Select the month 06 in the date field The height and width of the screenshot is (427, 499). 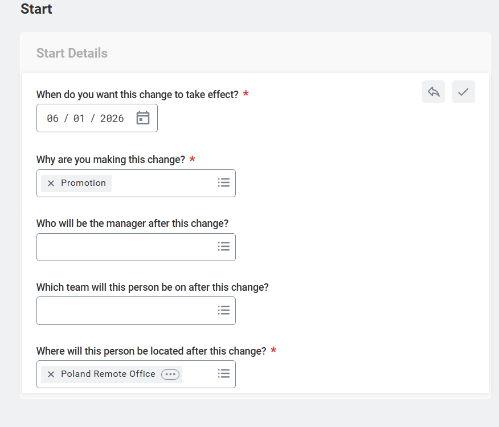pyautogui.click(x=52, y=118)
